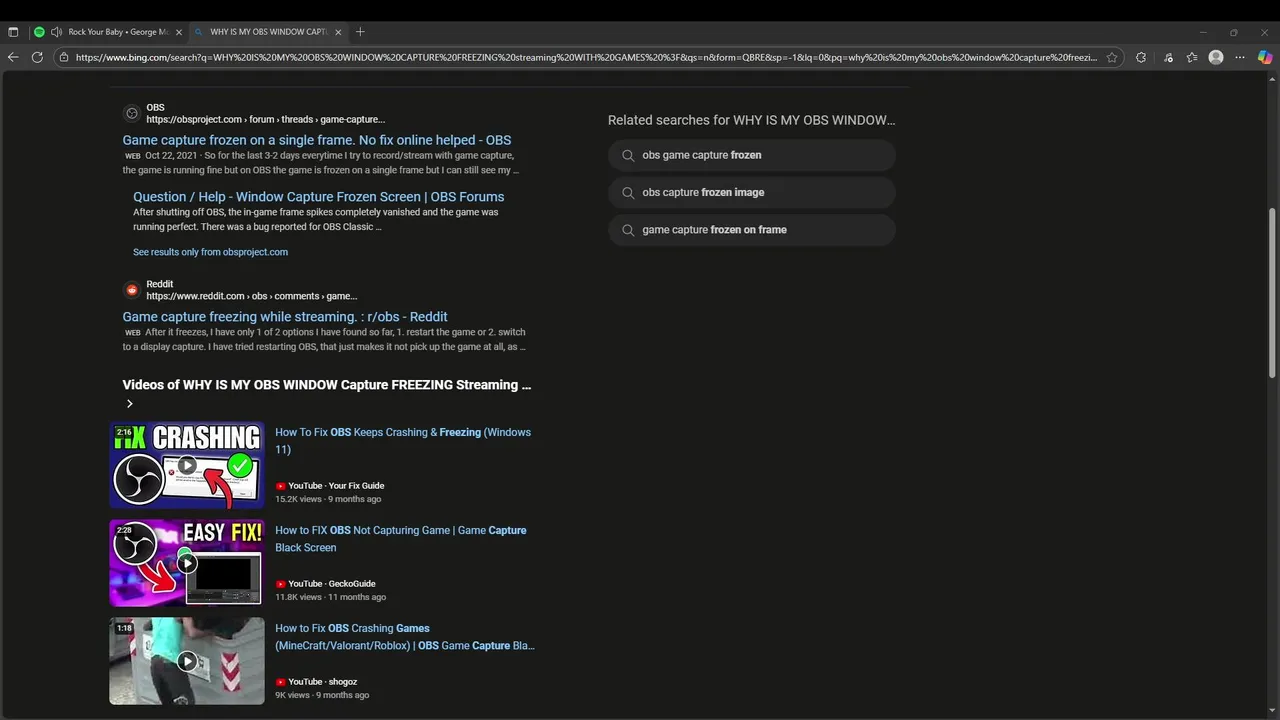Viewport: 1280px width, 720px height.
Task: Click the 15.2K views · 9 months ago text
Action: tap(328, 499)
